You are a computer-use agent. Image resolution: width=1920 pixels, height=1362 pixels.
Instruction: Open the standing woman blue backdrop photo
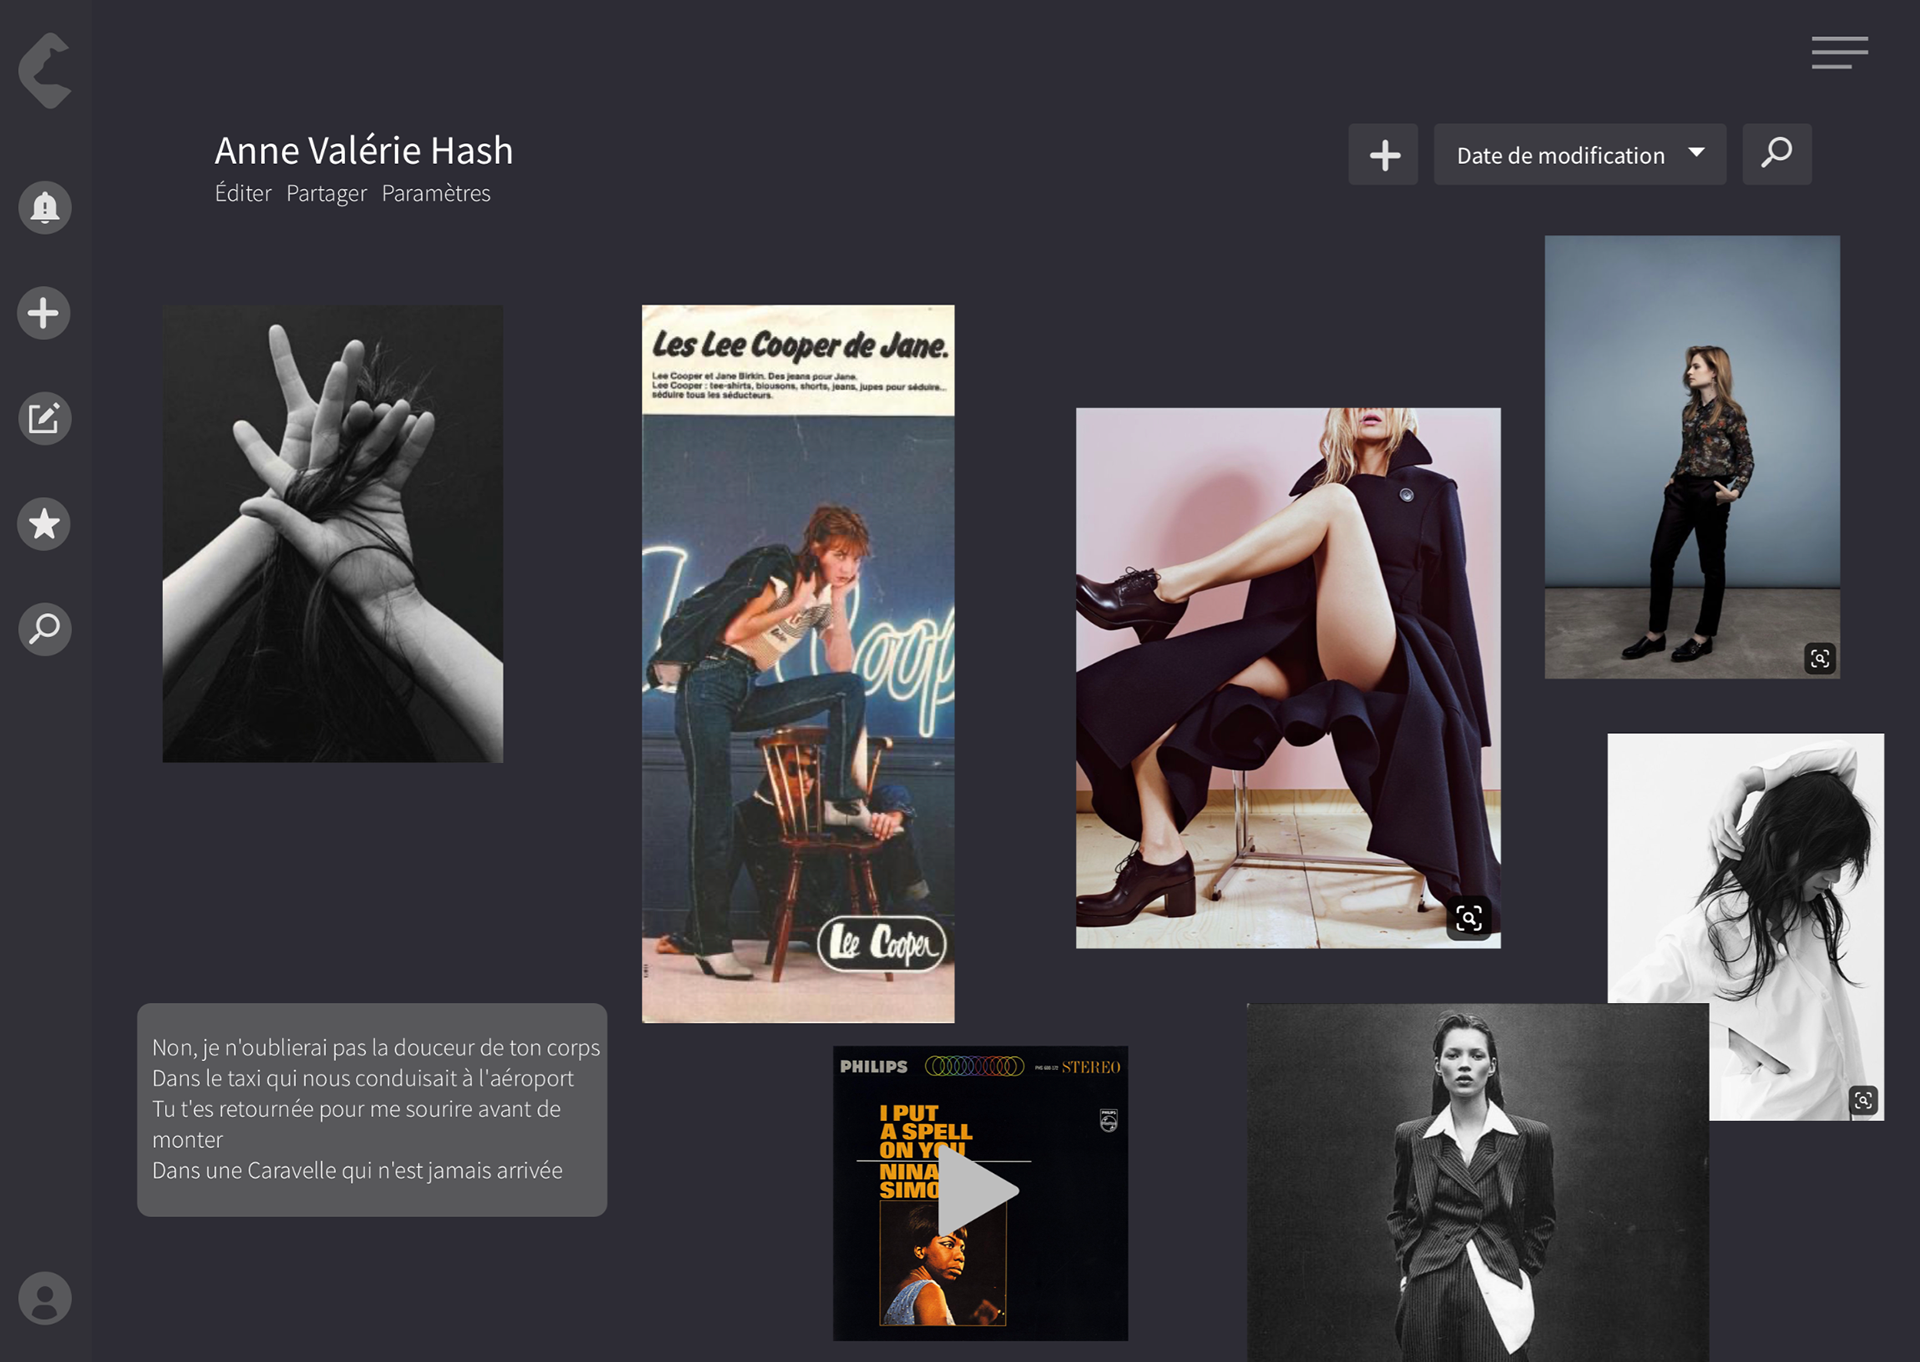click(1692, 457)
